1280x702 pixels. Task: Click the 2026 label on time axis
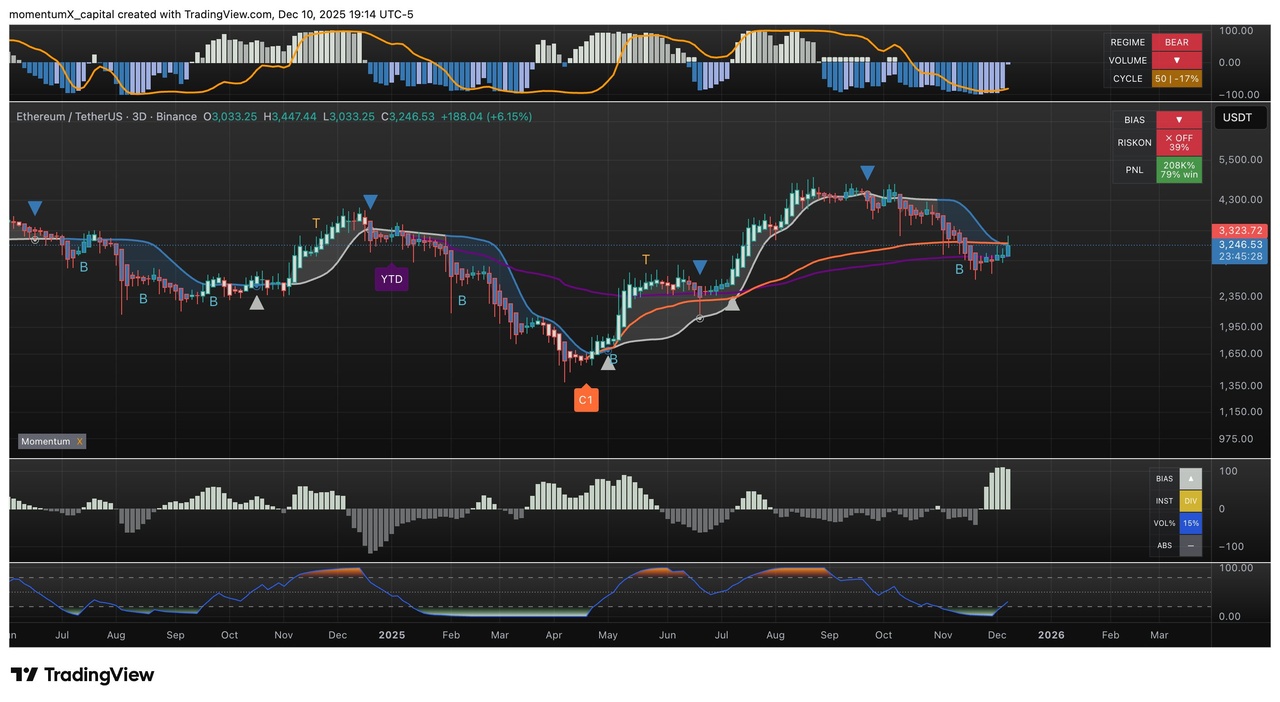pyautogui.click(x=1051, y=635)
